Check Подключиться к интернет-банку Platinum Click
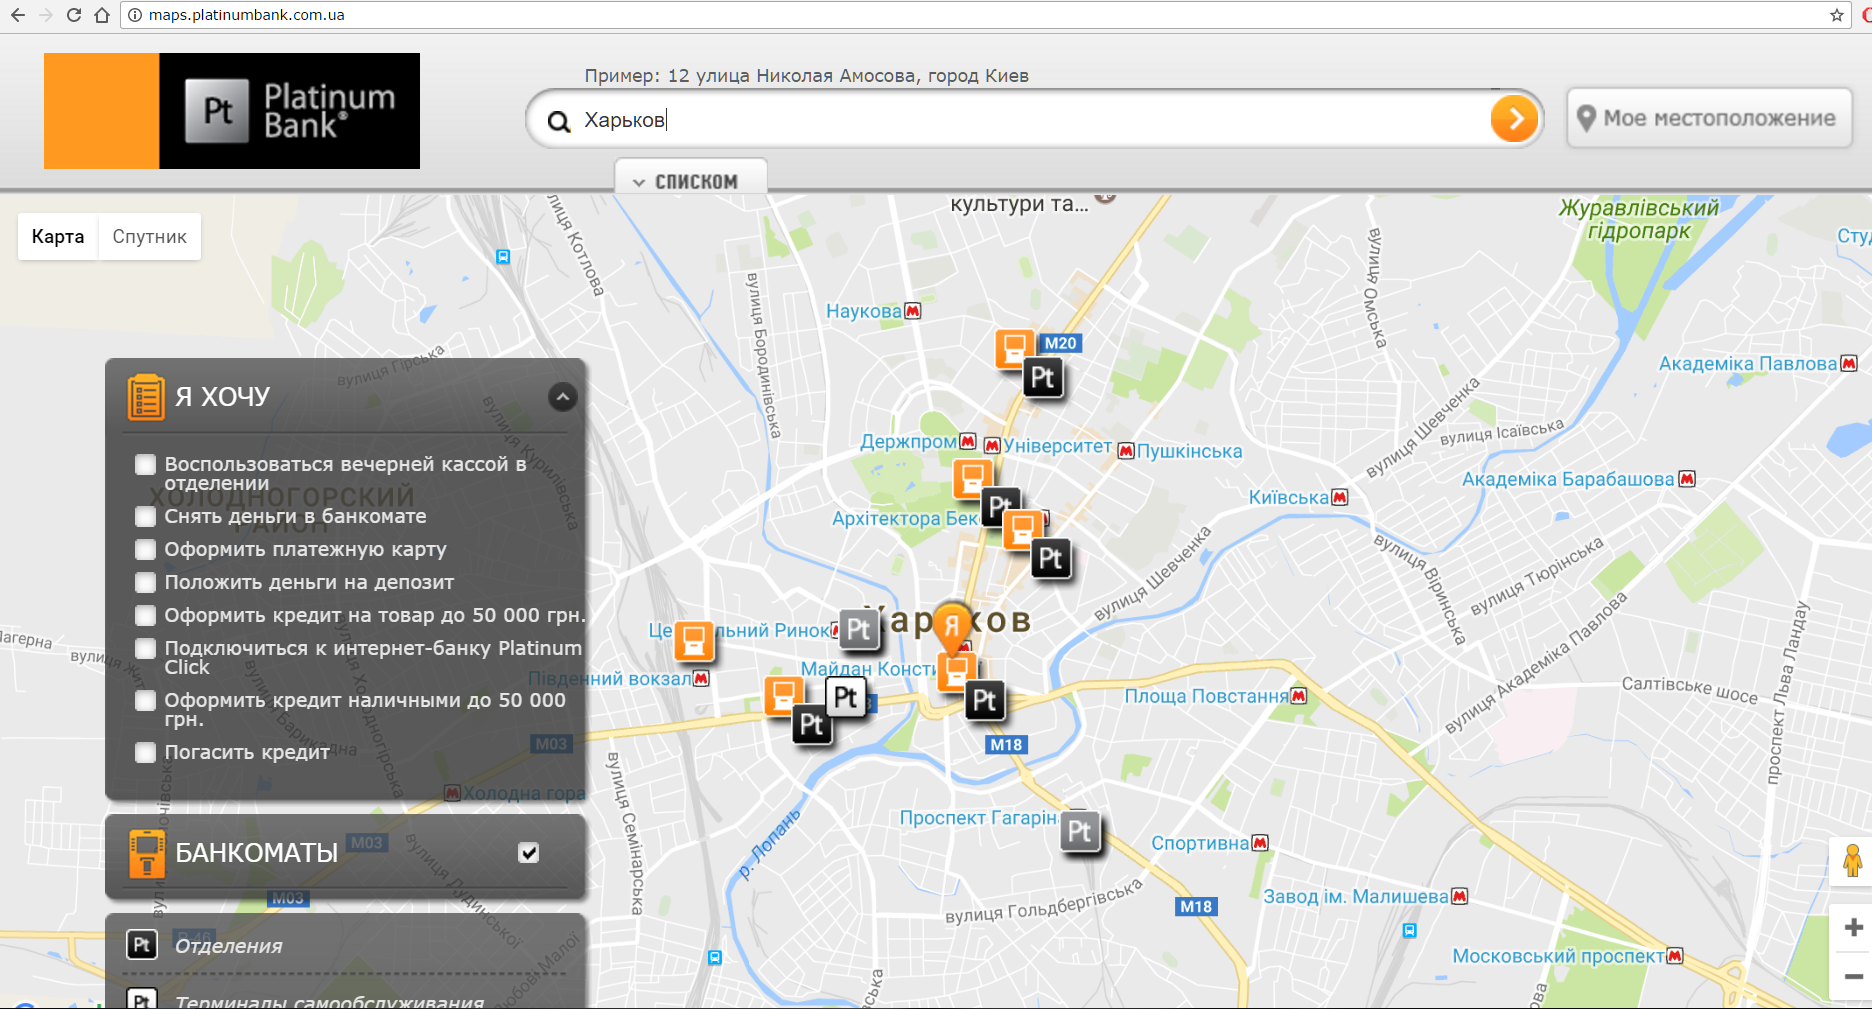Screen dimensions: 1872x1009 click(146, 648)
